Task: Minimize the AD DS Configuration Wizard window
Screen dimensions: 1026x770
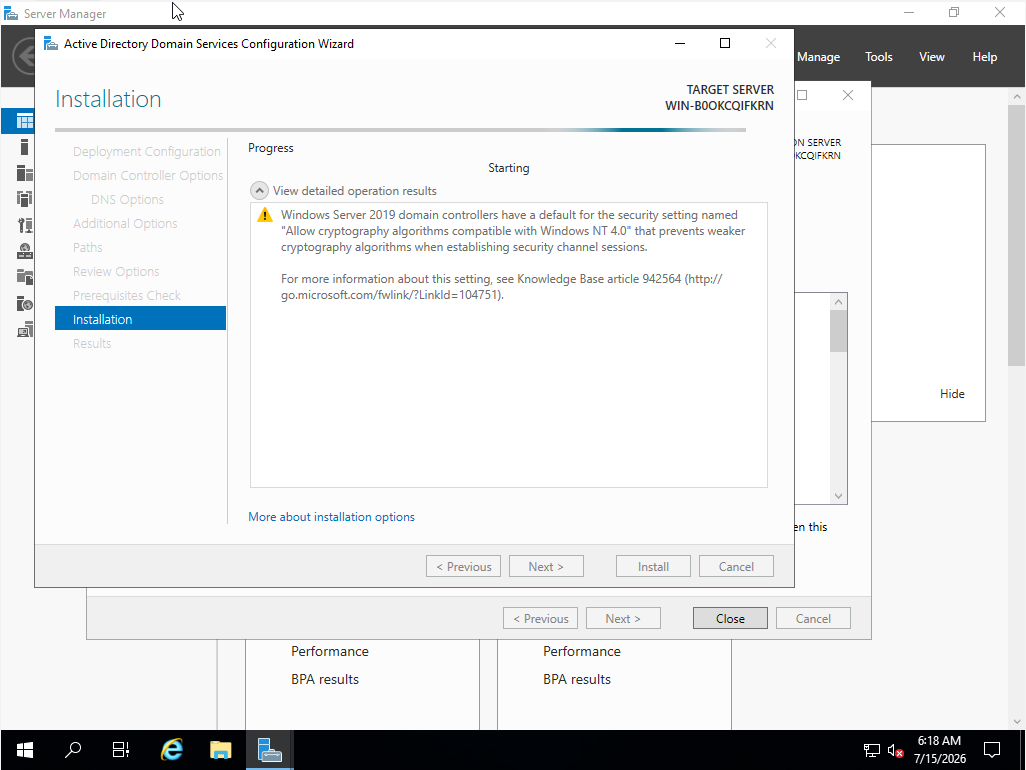Action: point(680,43)
